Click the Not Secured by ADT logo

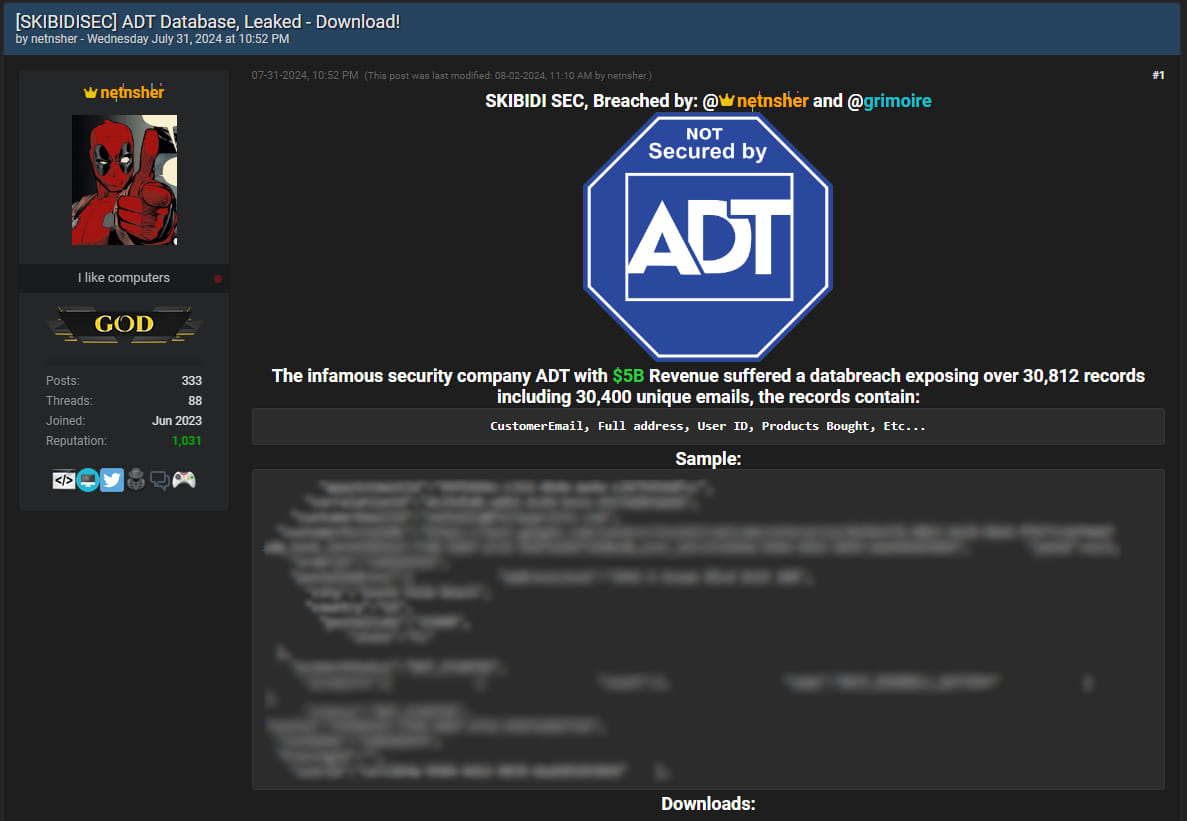pos(708,235)
